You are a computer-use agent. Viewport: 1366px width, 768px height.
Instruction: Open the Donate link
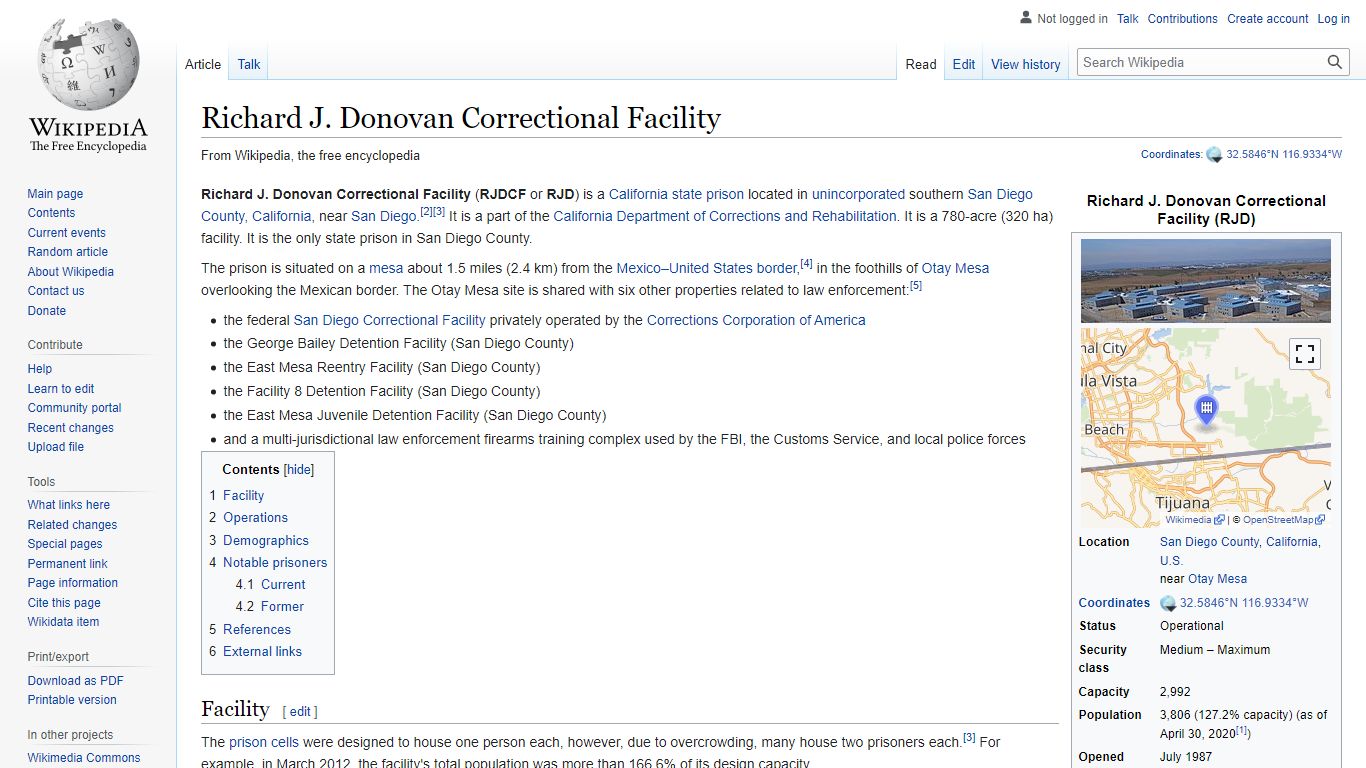pos(47,311)
